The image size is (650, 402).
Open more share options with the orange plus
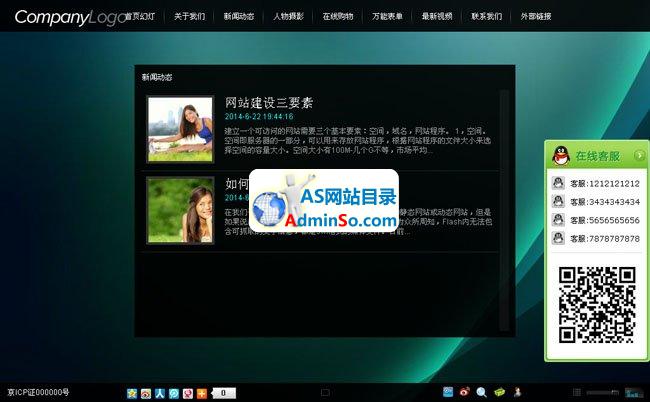pos(202,393)
